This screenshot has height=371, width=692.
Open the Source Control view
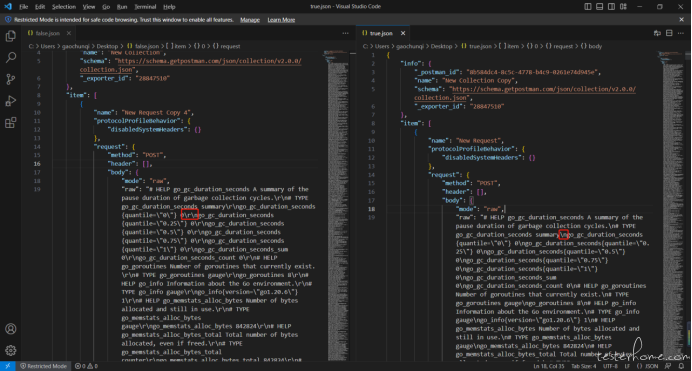(11, 79)
